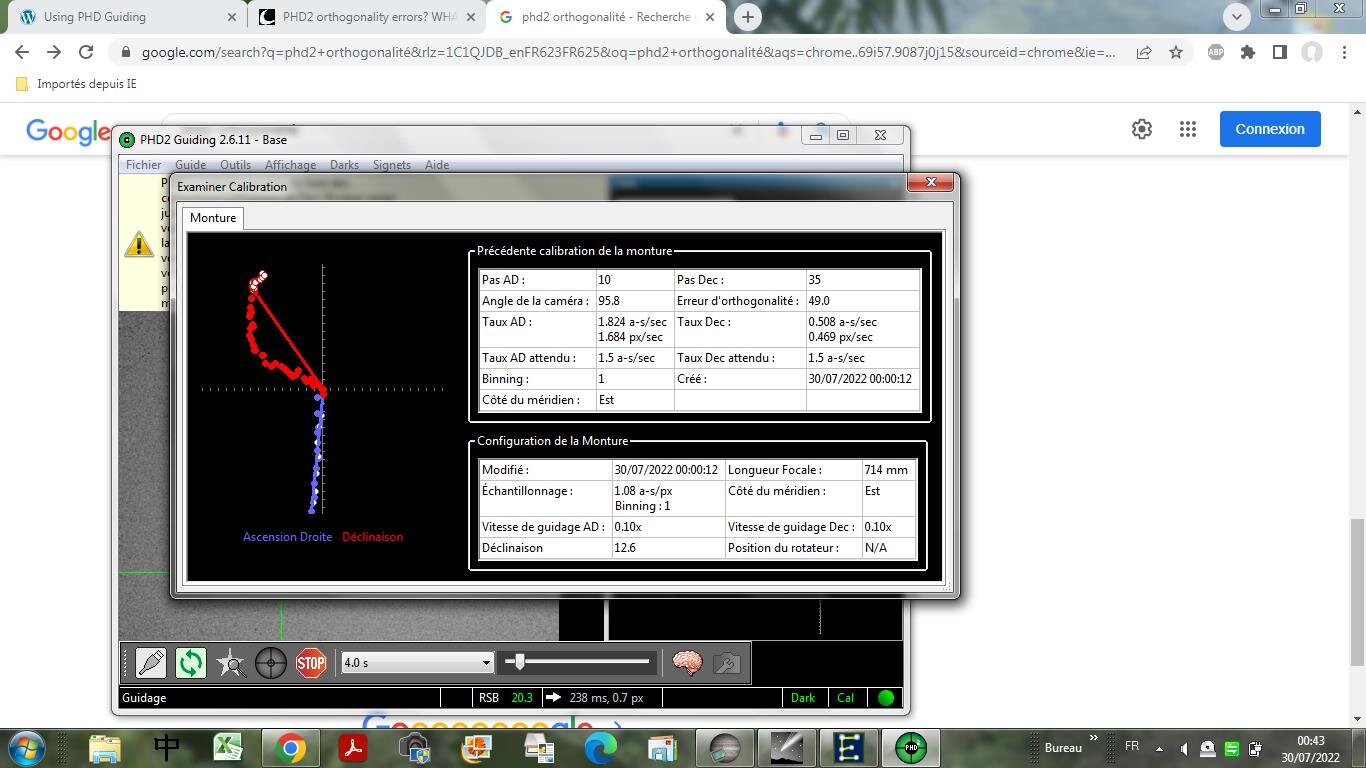Bookmark this page with the star icon

coord(1176,52)
